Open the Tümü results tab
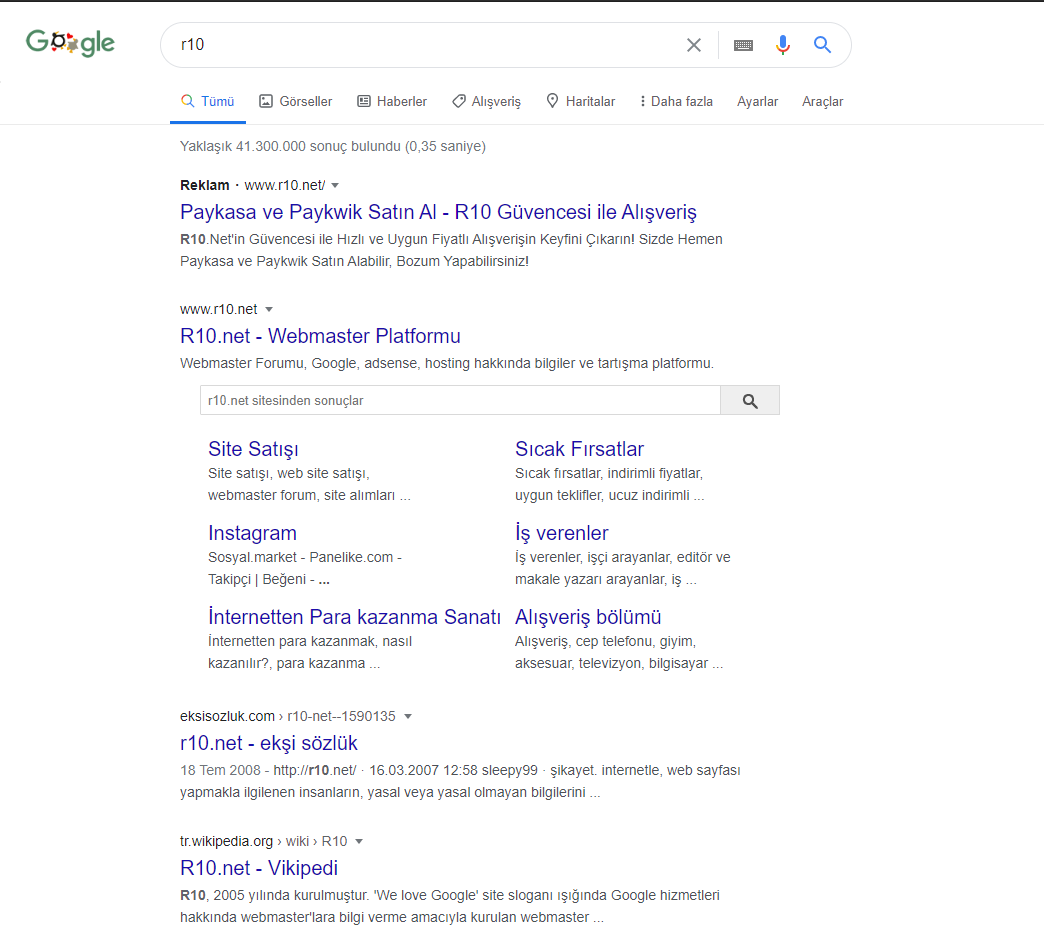Image resolution: width=1044 pixels, height=945 pixels. click(208, 101)
